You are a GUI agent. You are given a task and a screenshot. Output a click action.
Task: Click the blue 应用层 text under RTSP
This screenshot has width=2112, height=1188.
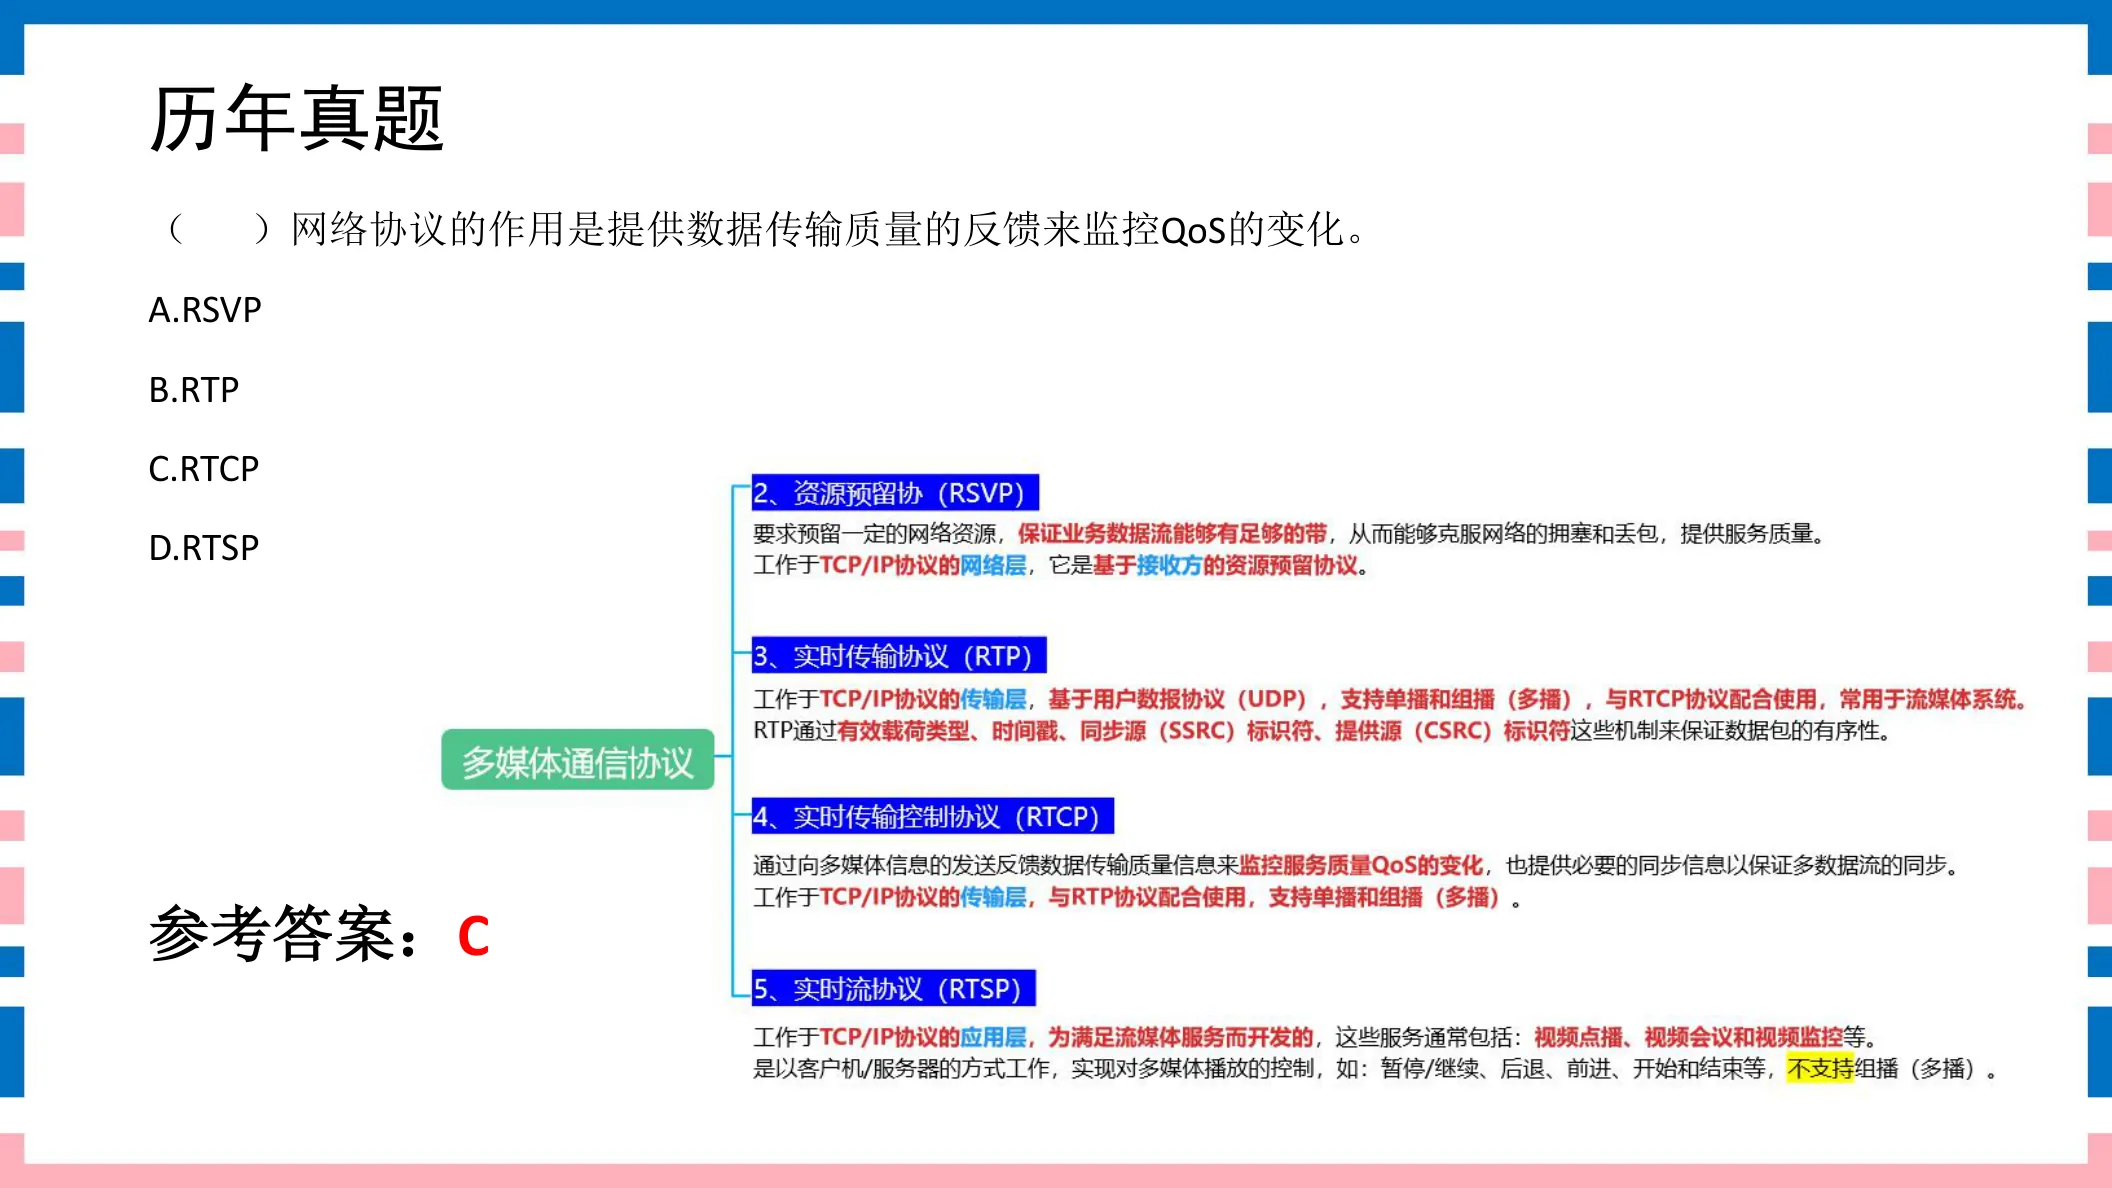[x=993, y=1037]
